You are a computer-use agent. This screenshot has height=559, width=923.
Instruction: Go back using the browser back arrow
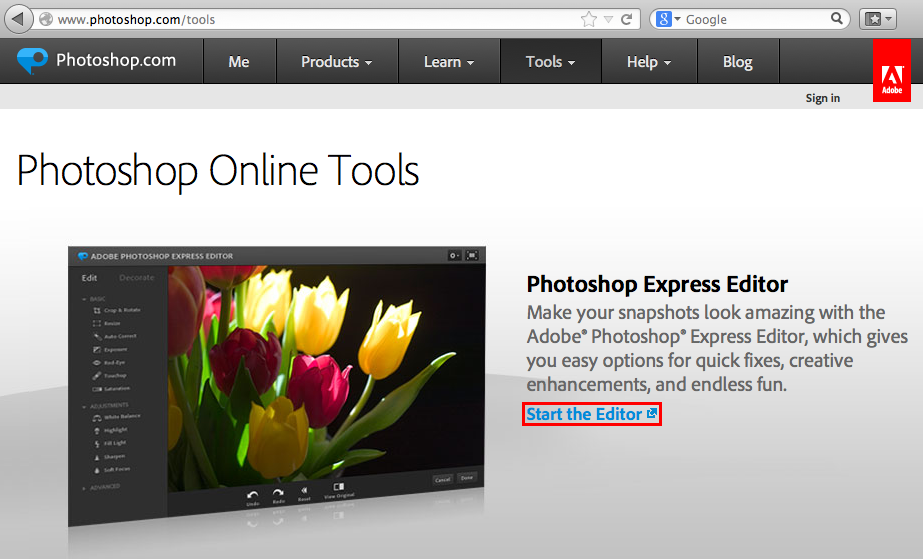(18, 19)
